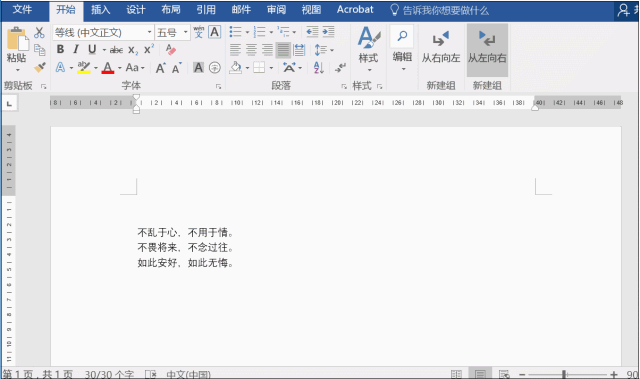640x379 pixels.
Task: Toggle Underline formatting
Action: [x=92, y=49]
